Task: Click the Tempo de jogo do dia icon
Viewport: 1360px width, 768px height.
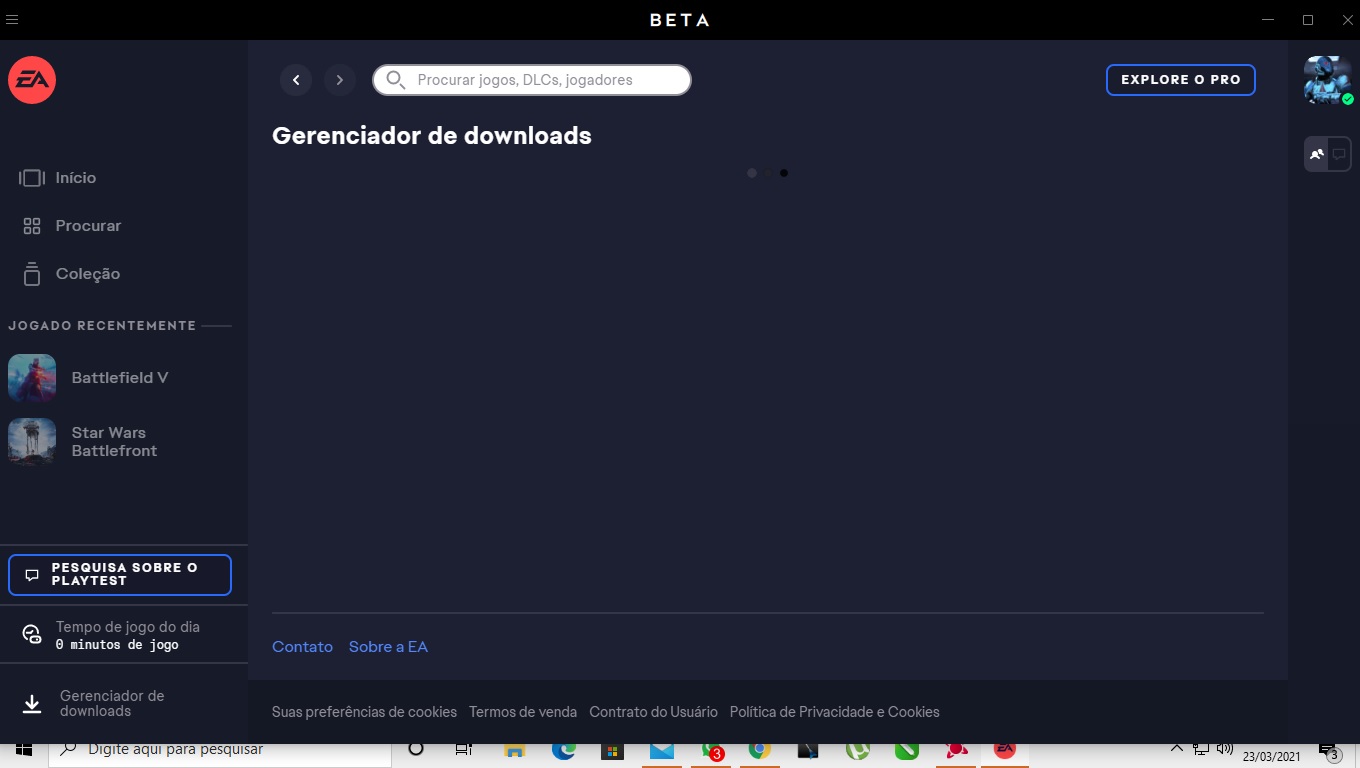Action: [x=32, y=634]
